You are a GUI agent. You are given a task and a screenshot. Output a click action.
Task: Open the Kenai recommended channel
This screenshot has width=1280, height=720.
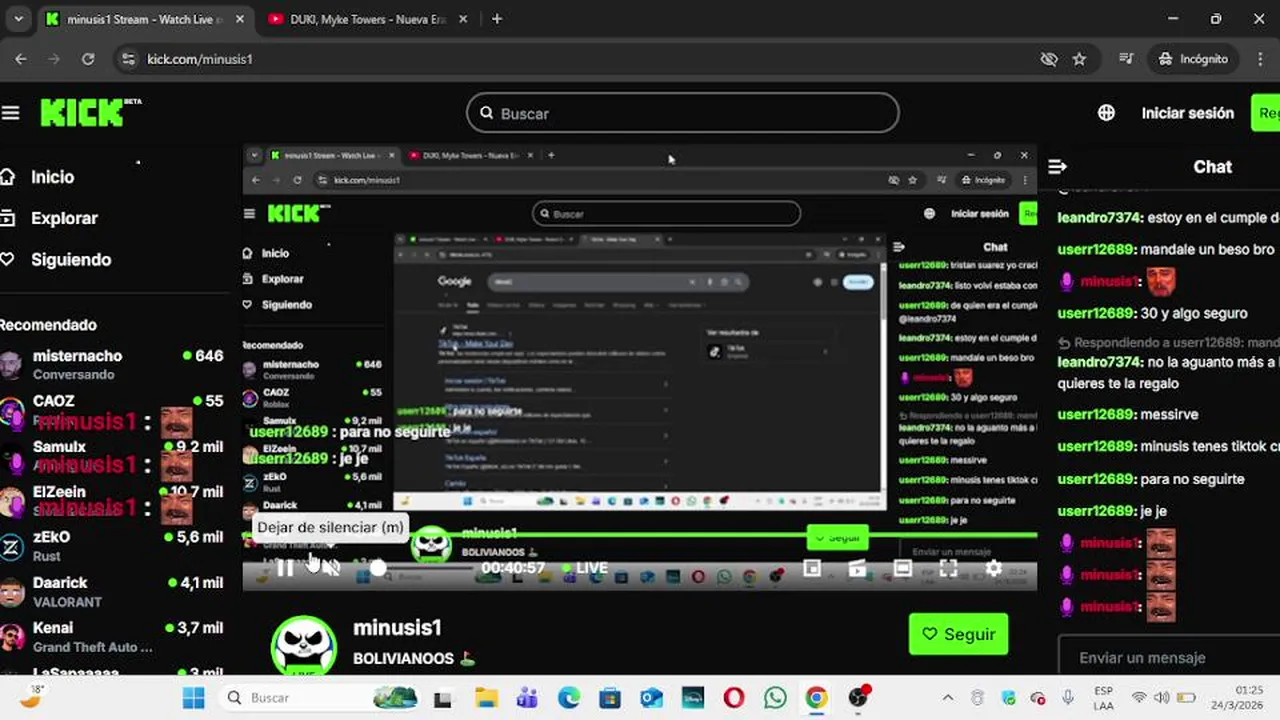click(x=112, y=637)
